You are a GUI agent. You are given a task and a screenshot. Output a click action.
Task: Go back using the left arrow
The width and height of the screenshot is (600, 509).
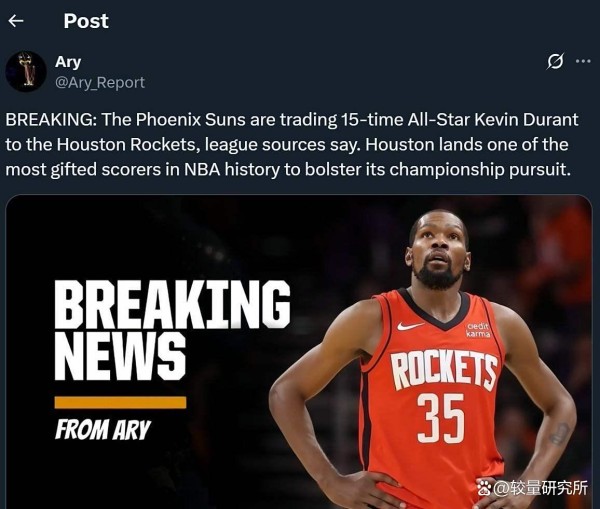point(16,21)
